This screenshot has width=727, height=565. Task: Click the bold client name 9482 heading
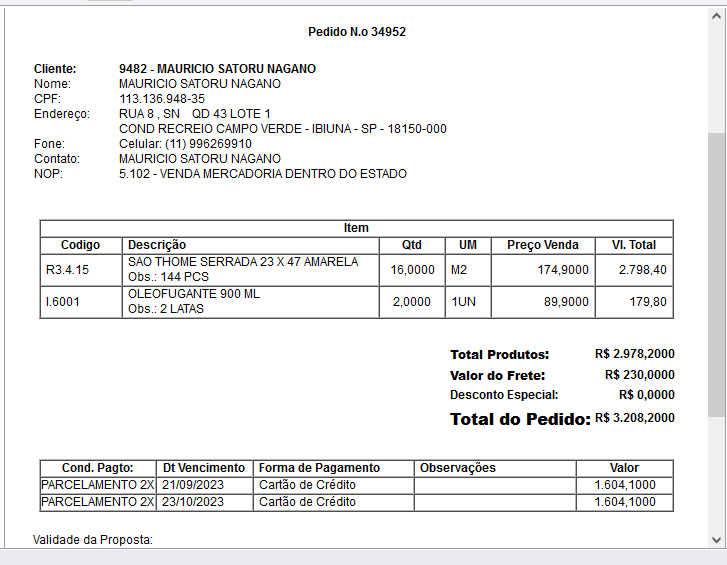tap(217, 69)
